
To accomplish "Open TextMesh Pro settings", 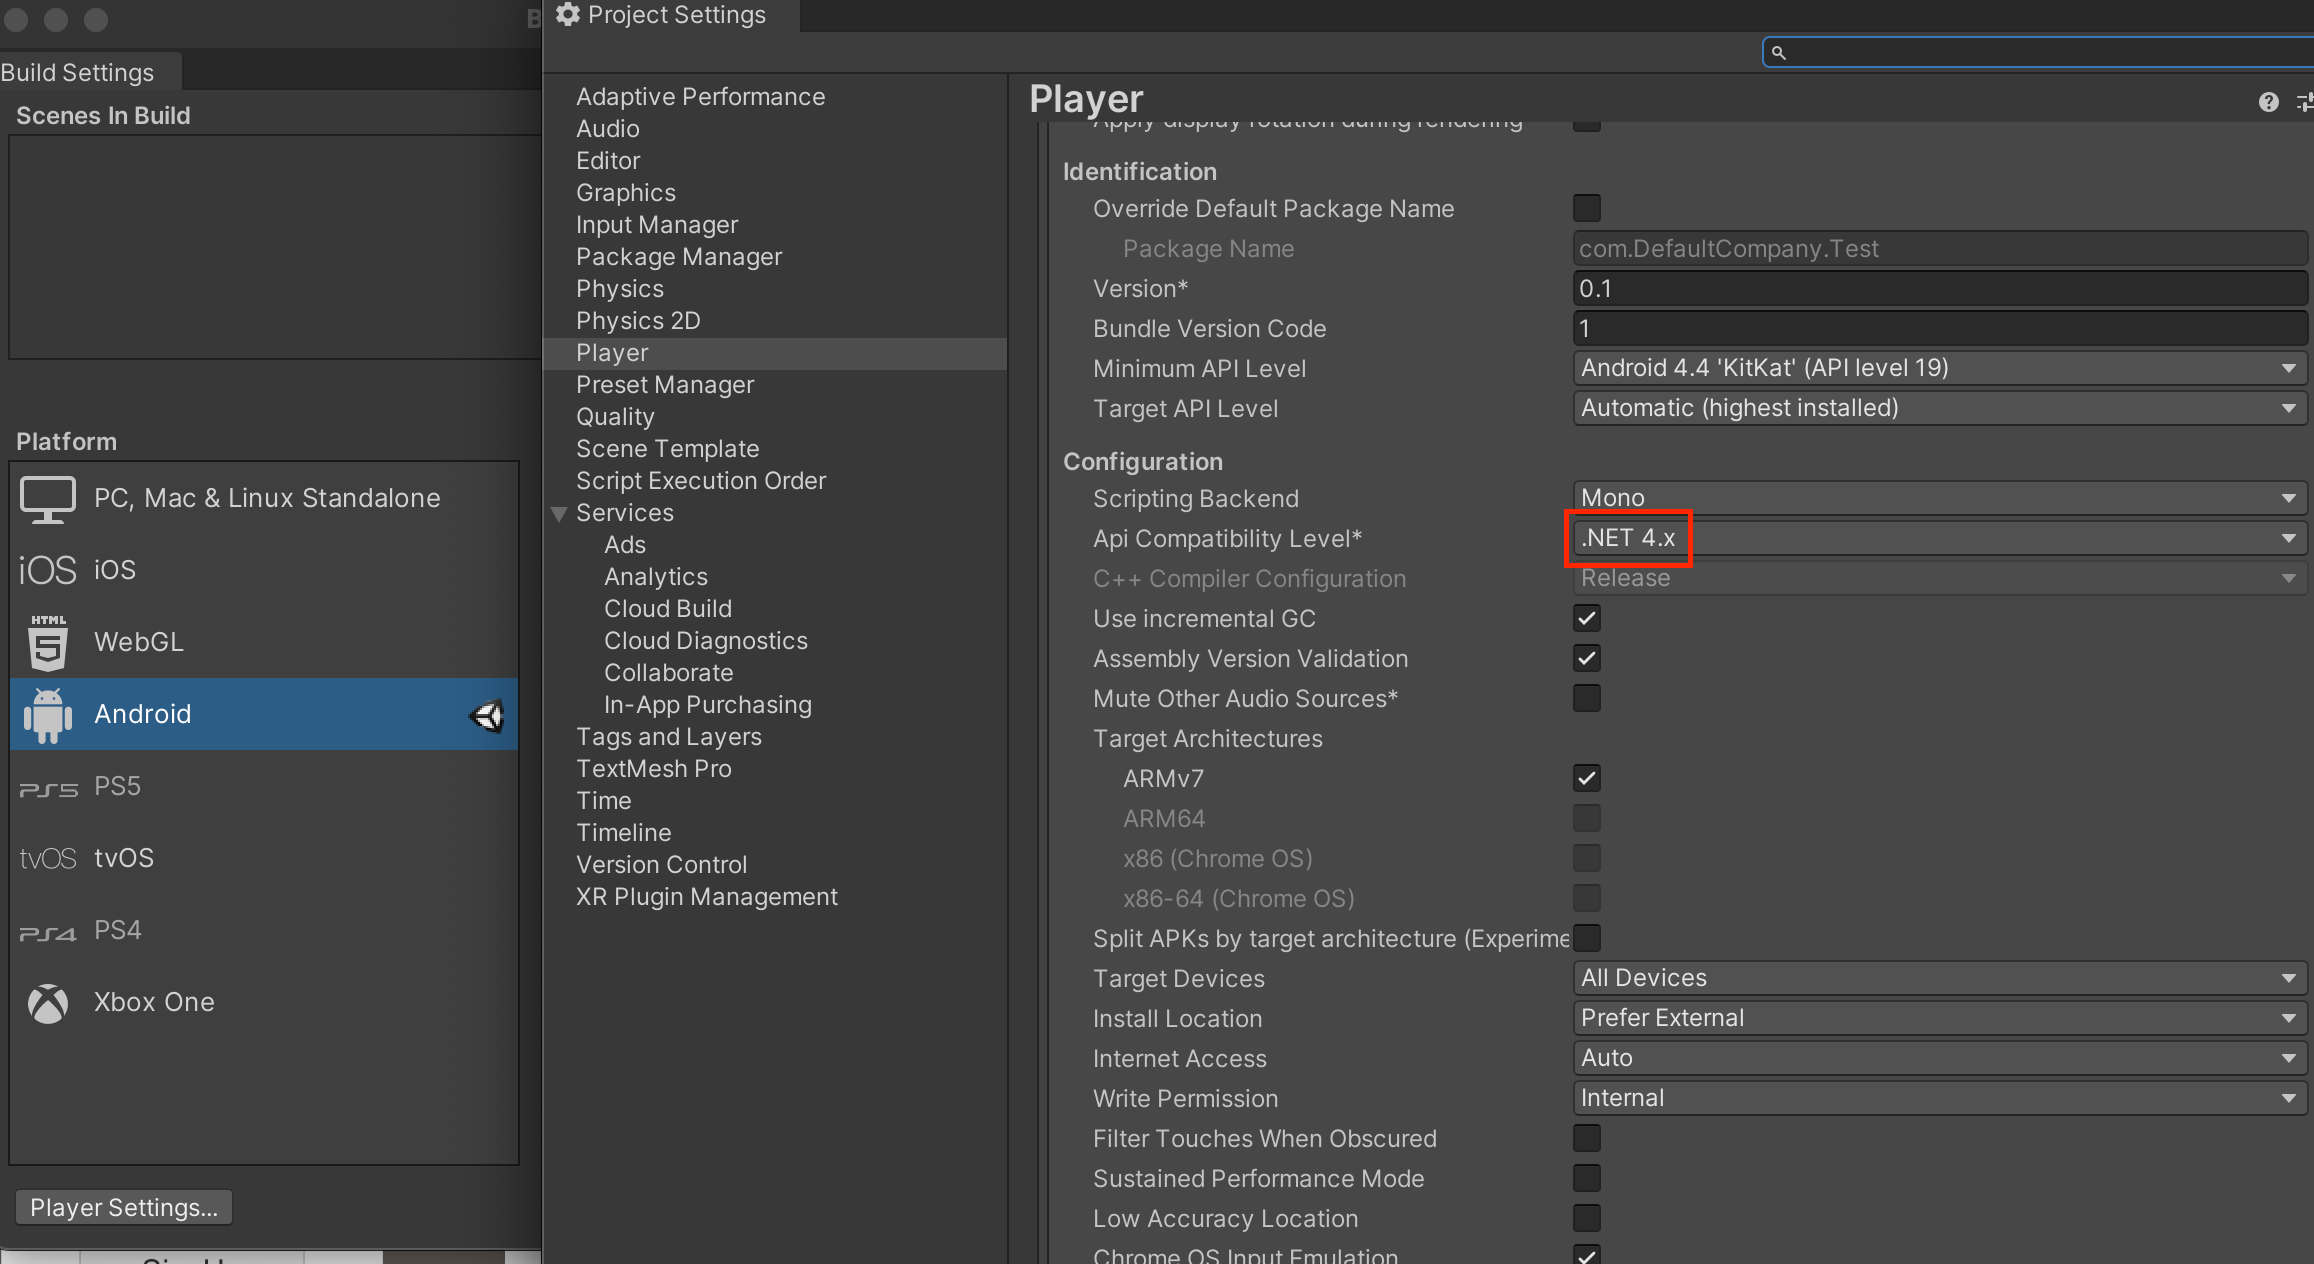I will tap(654, 769).
